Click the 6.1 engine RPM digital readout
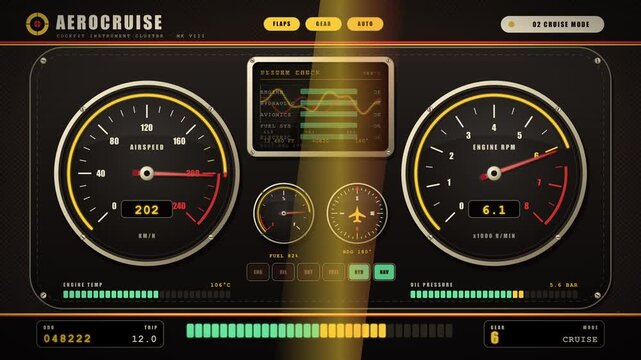Image resolution: width=641 pixels, height=360 pixels. tap(494, 210)
